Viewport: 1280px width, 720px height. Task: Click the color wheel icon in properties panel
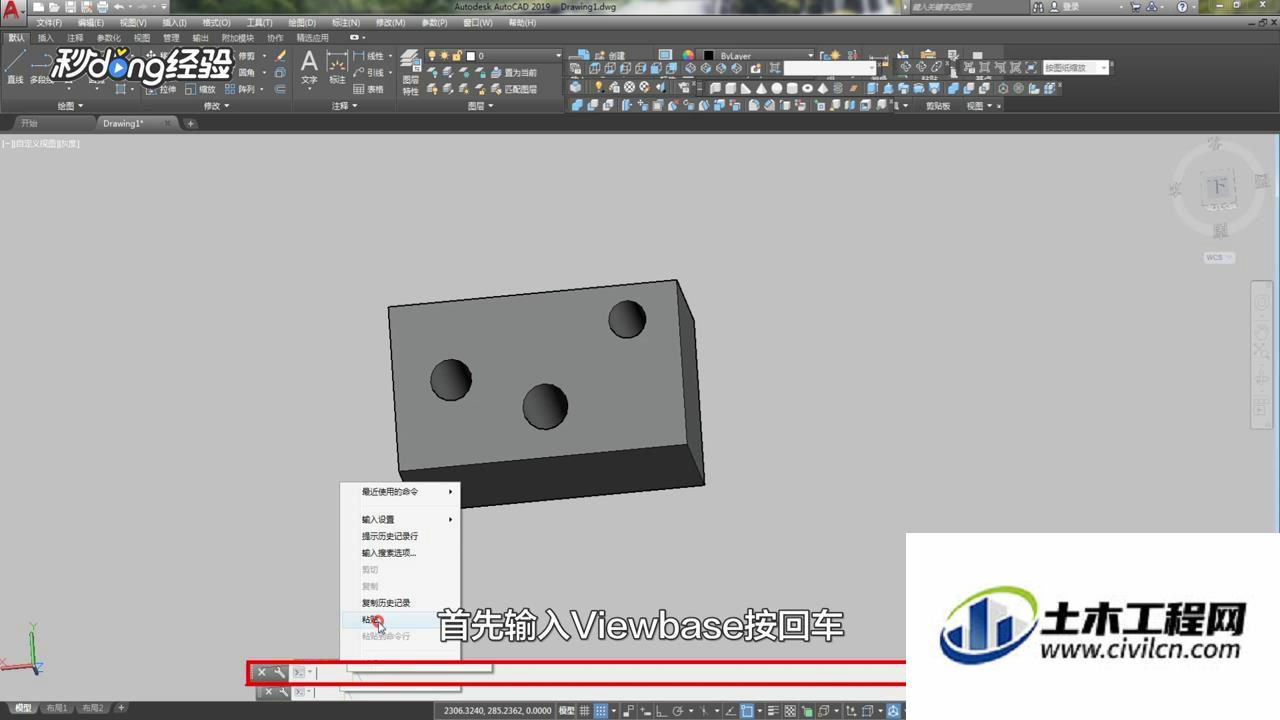688,56
